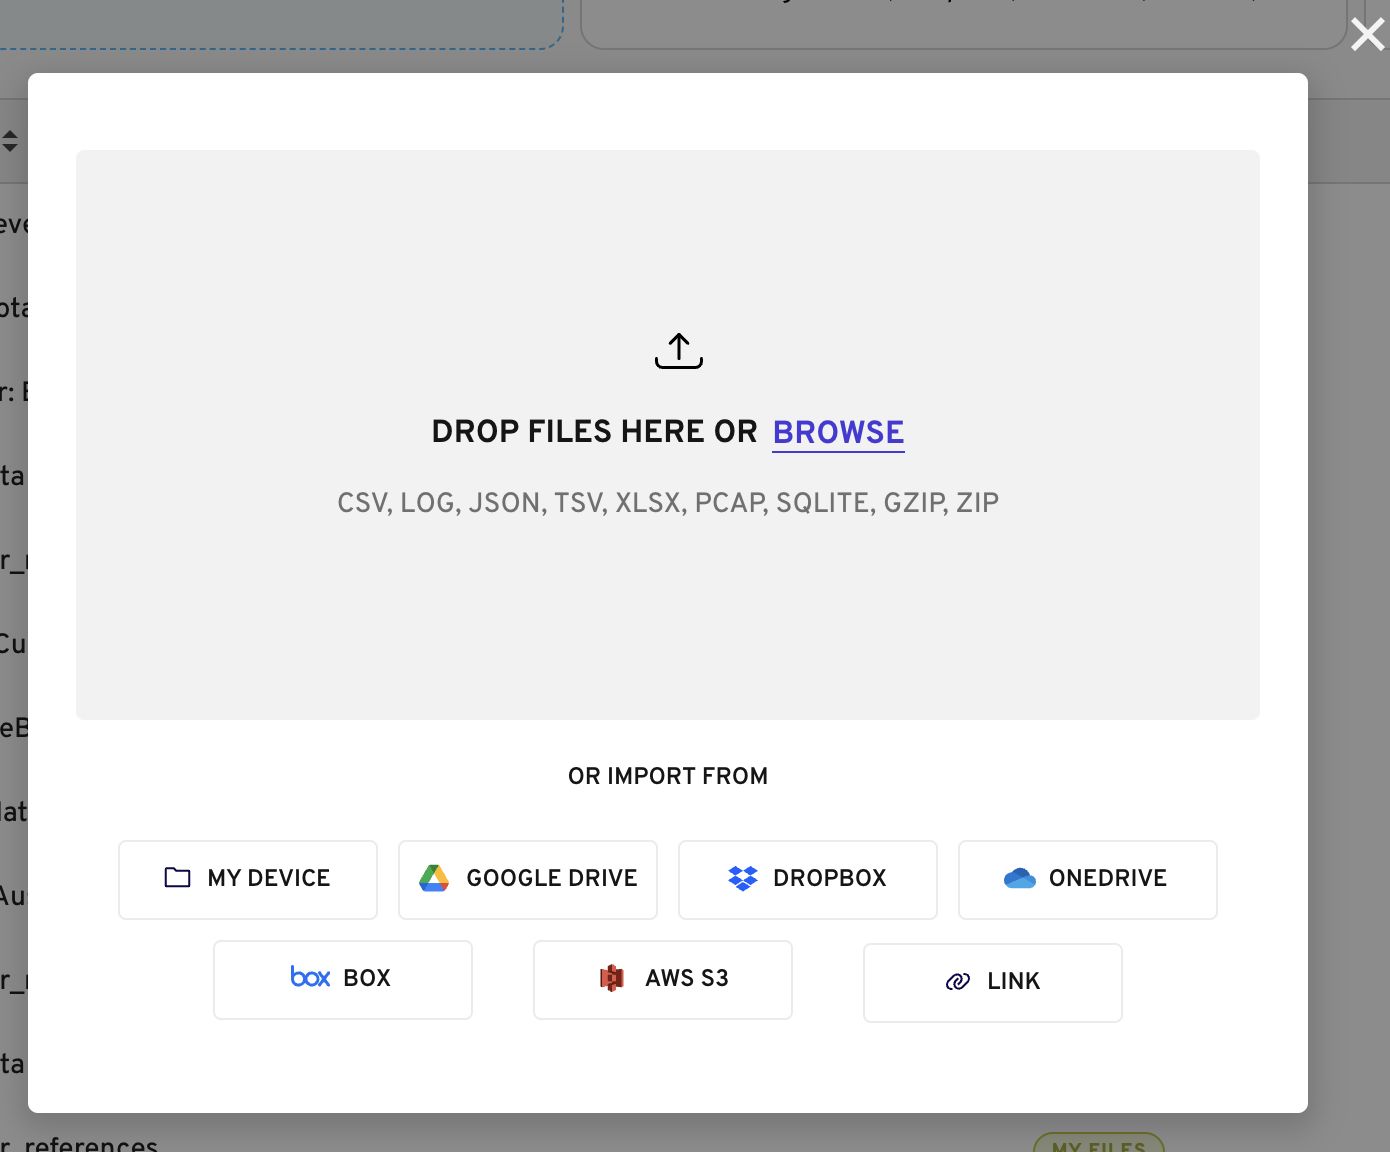Click the sort arrows in background table header

pos(10,141)
